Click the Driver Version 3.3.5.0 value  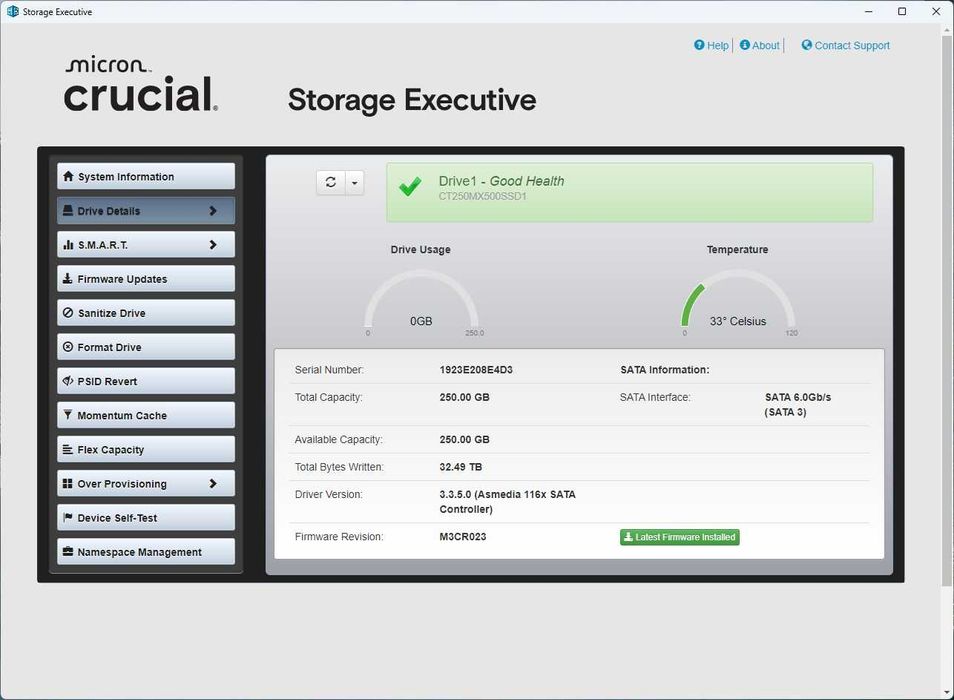coord(507,502)
